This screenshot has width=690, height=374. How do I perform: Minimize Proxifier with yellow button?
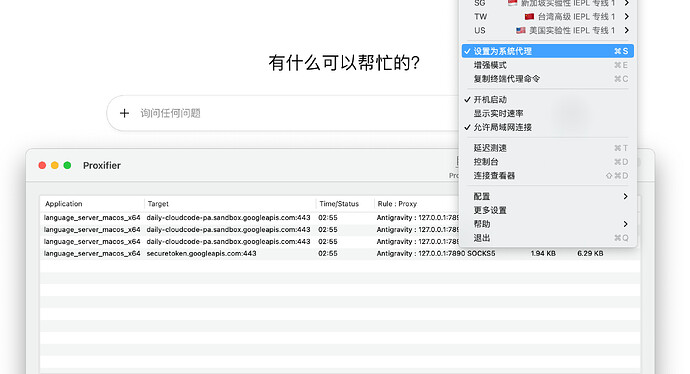[x=55, y=165]
